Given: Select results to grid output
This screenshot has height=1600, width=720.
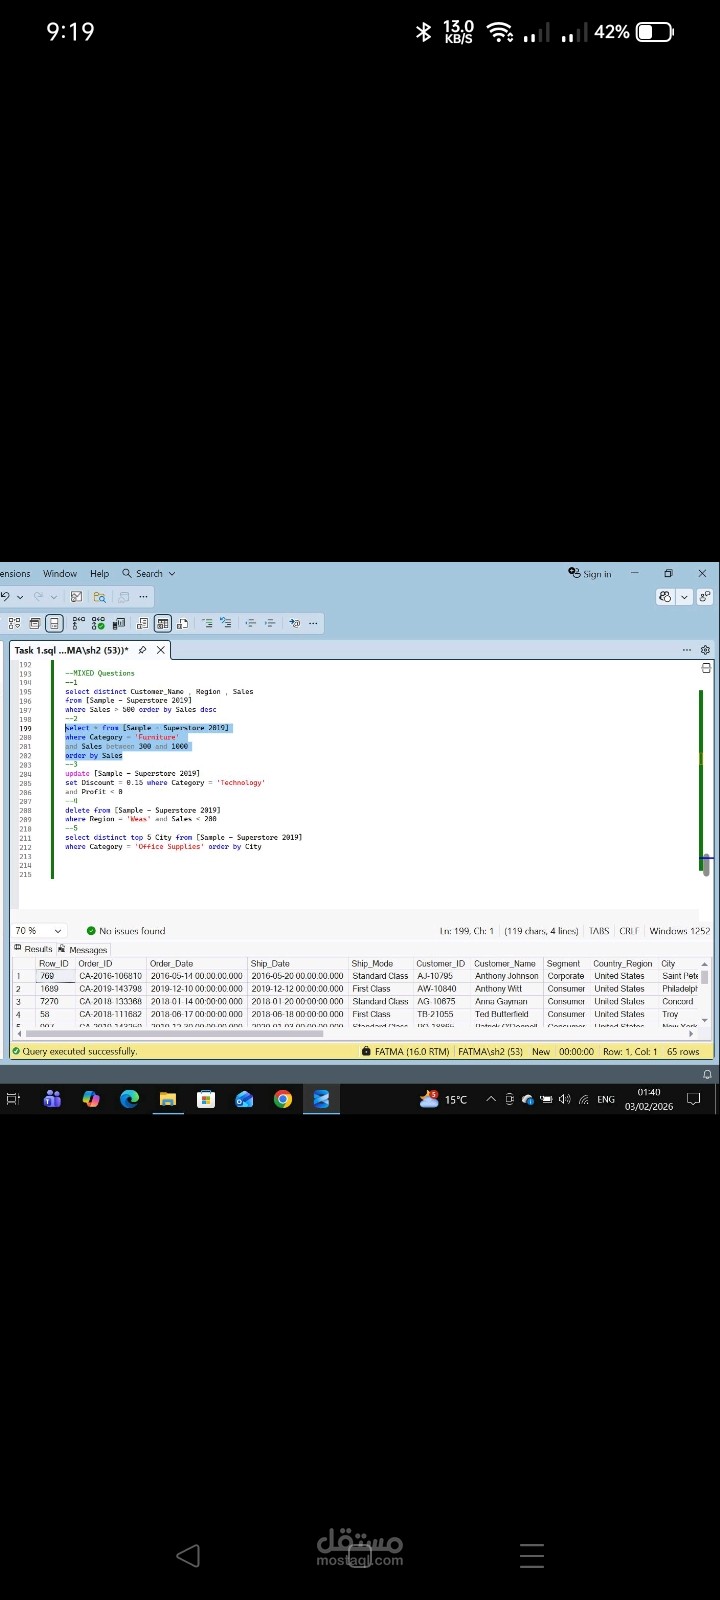Looking at the screenshot, I should (x=162, y=623).
